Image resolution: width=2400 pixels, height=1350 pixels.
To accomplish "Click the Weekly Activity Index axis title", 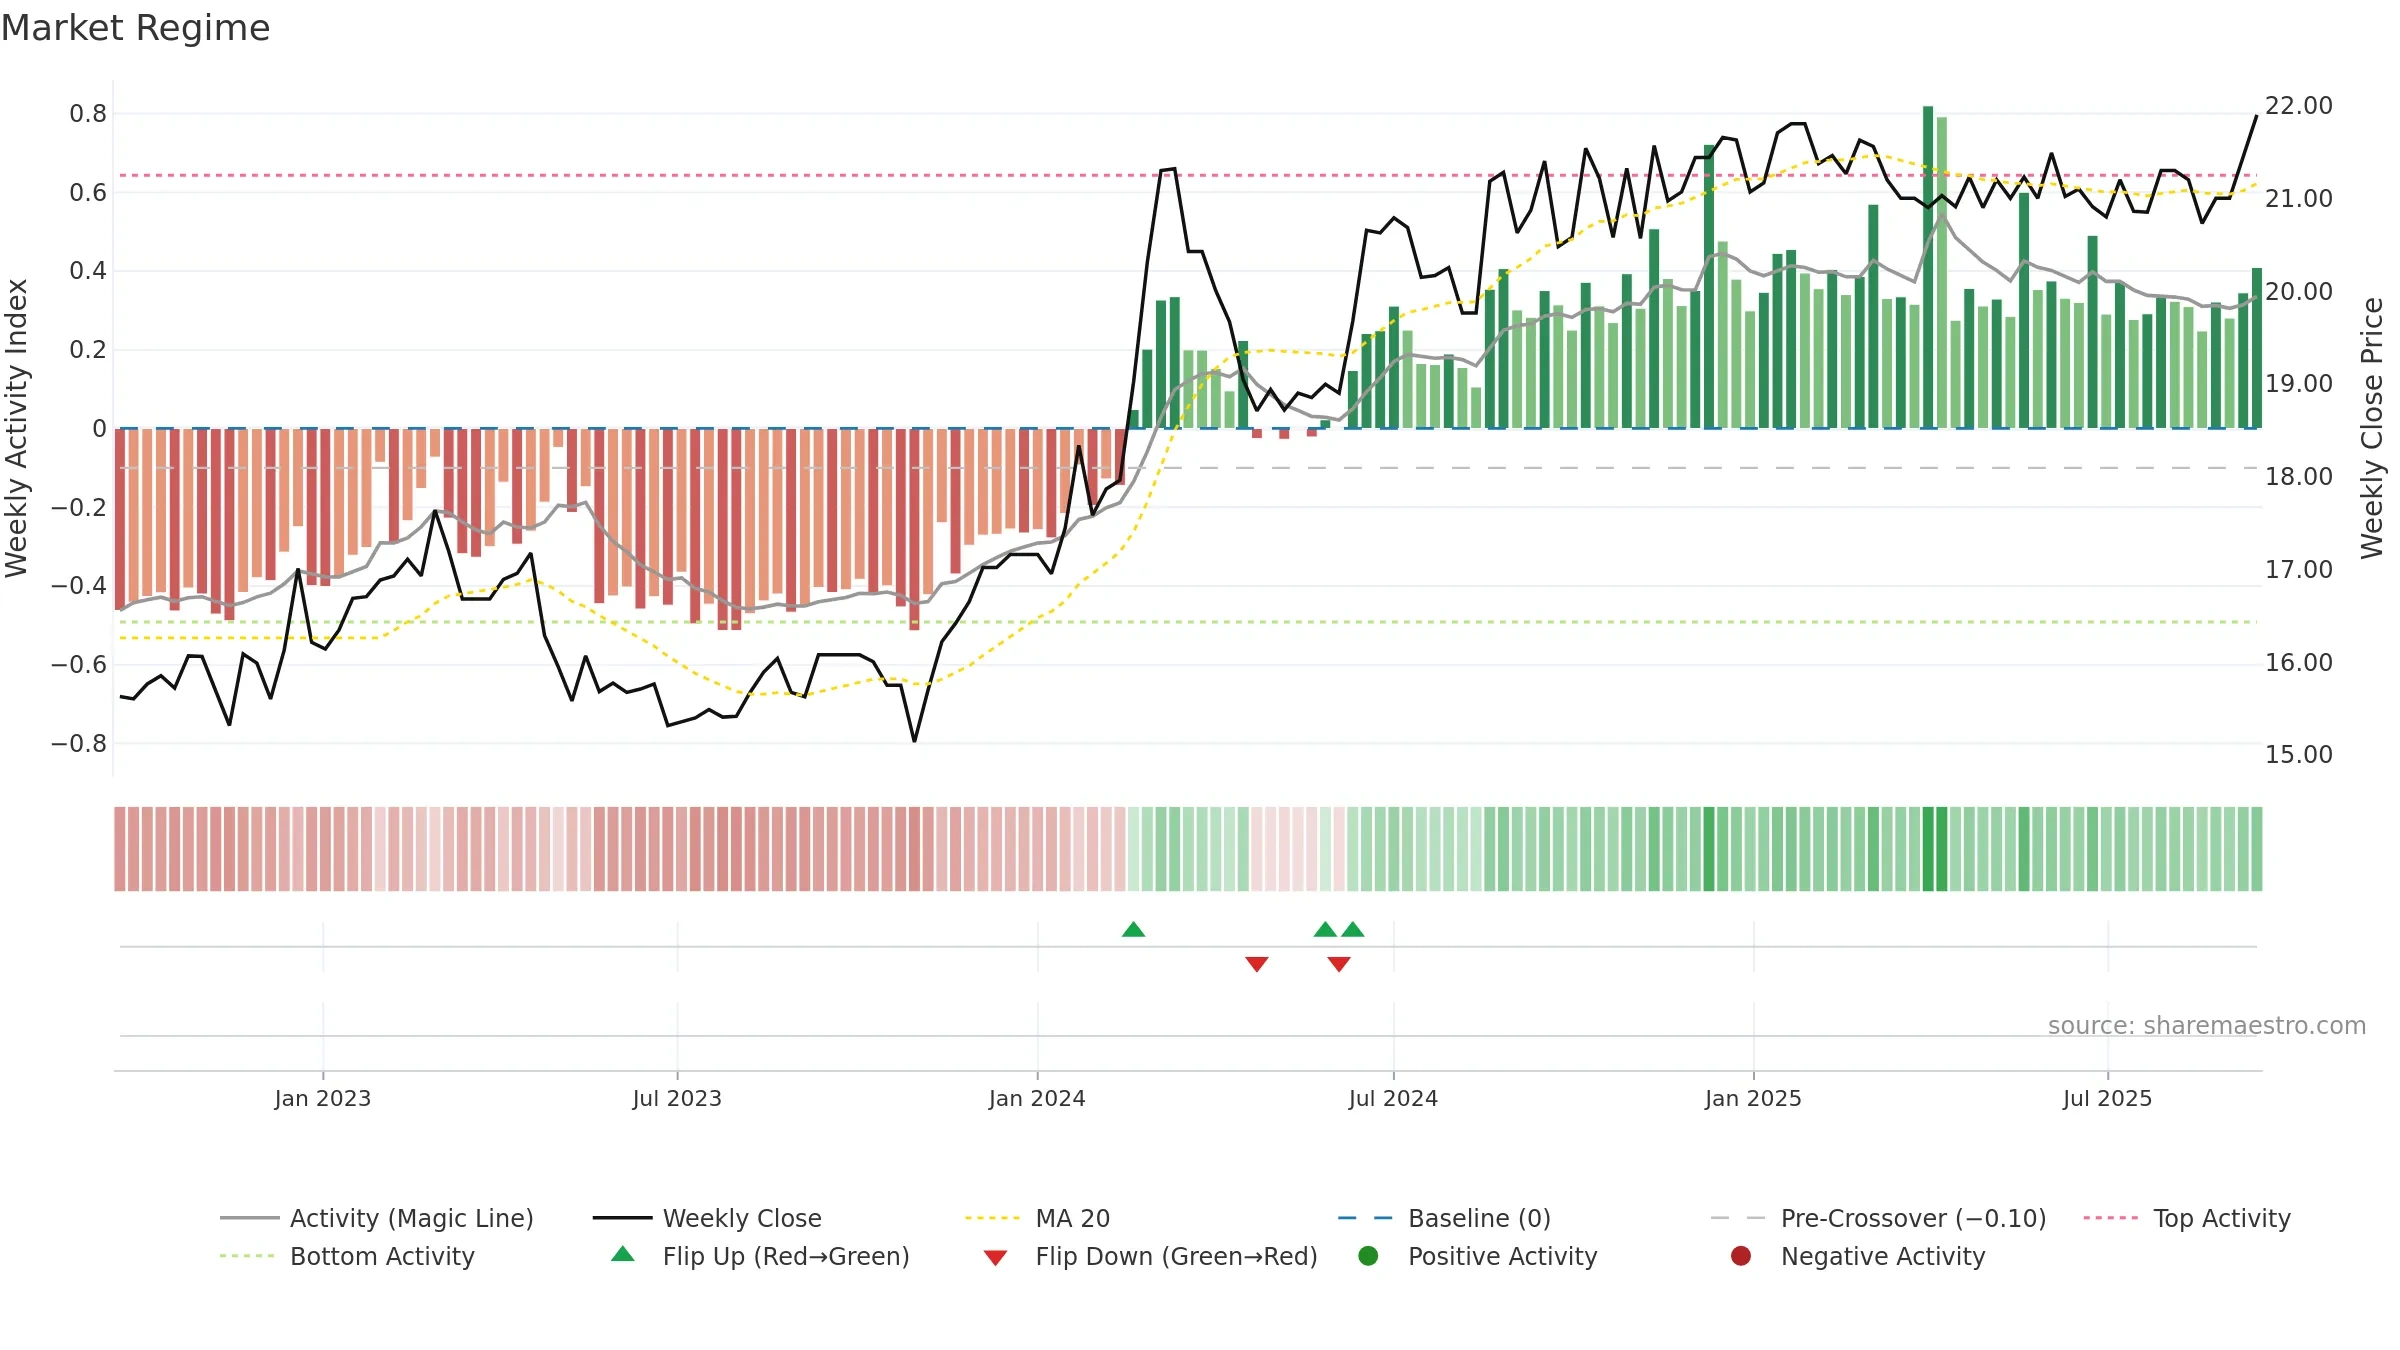I will [17, 428].
